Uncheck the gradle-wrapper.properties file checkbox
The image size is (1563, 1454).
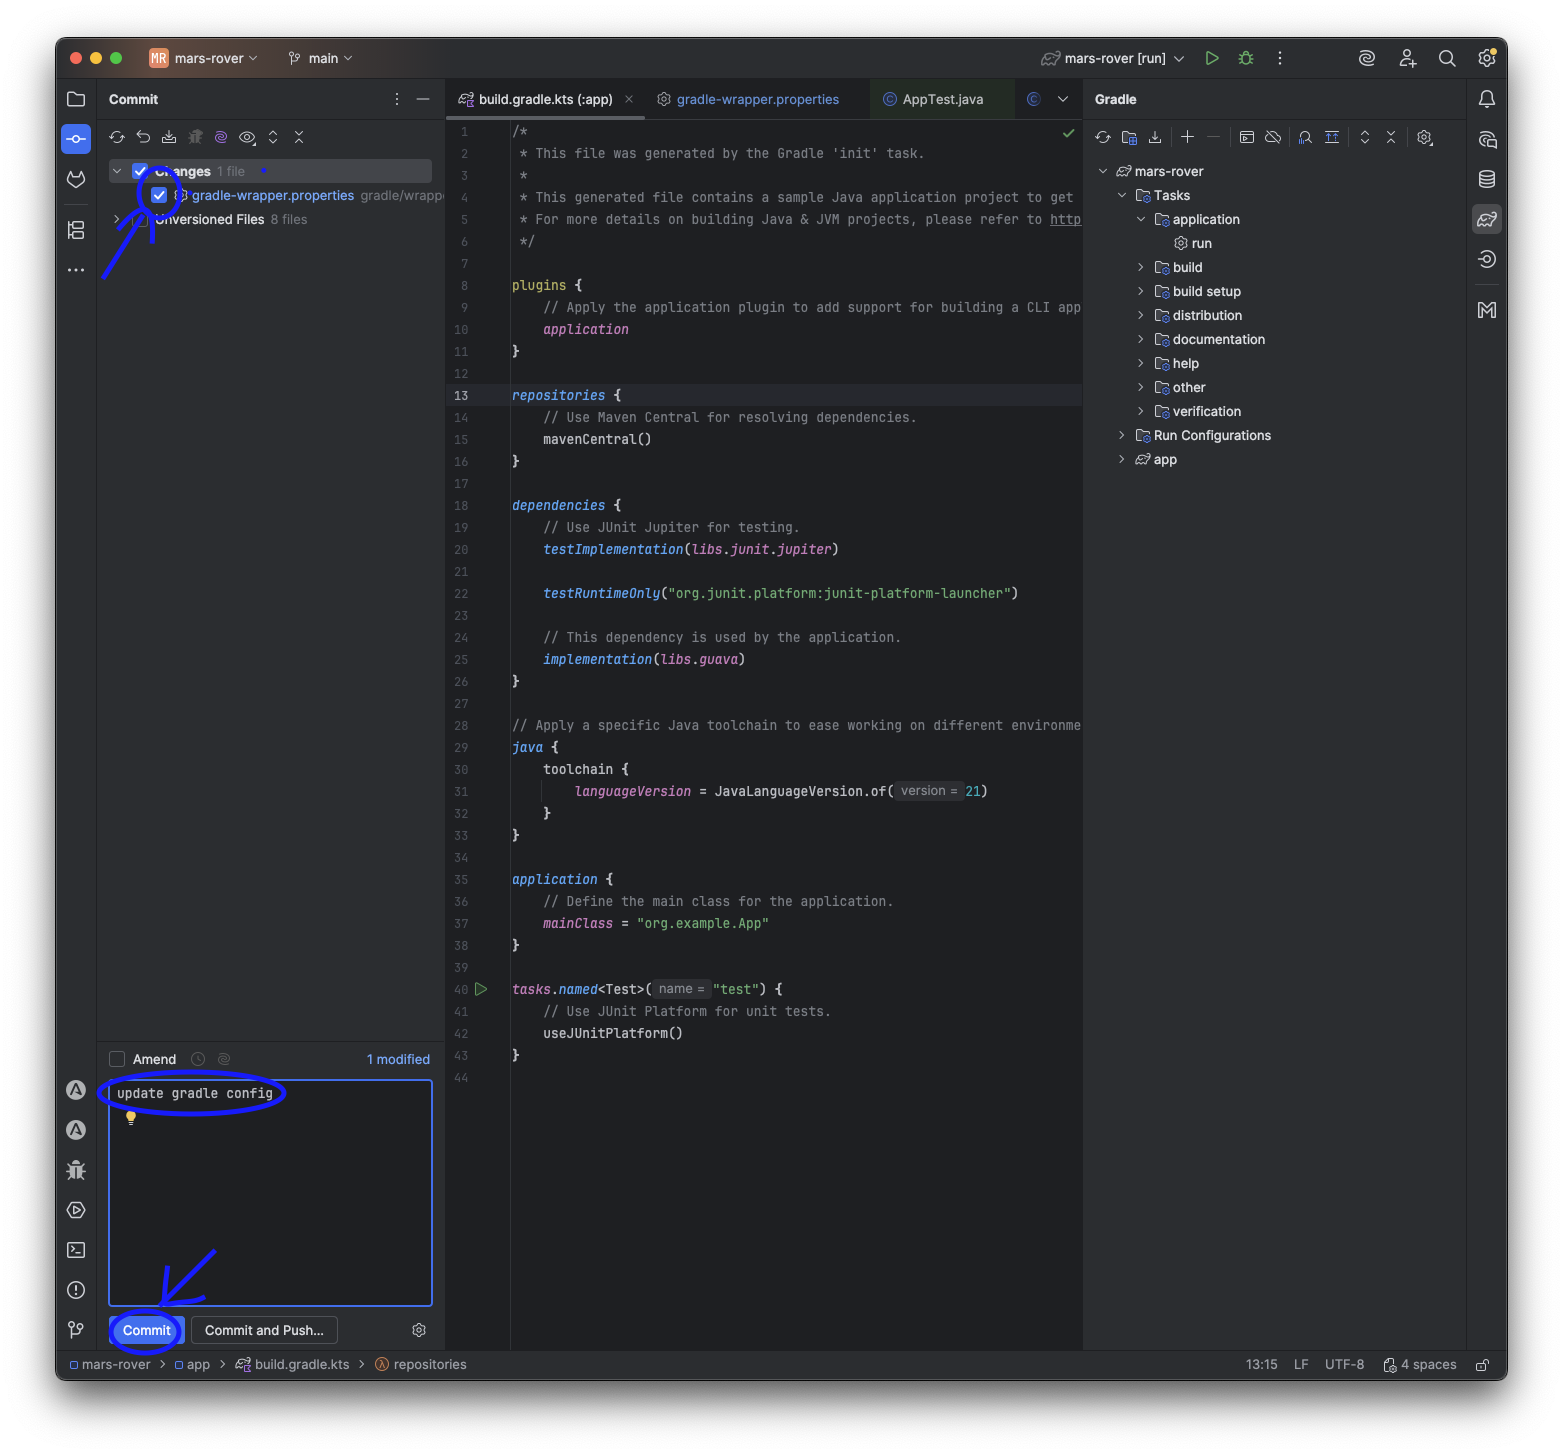[x=159, y=195]
